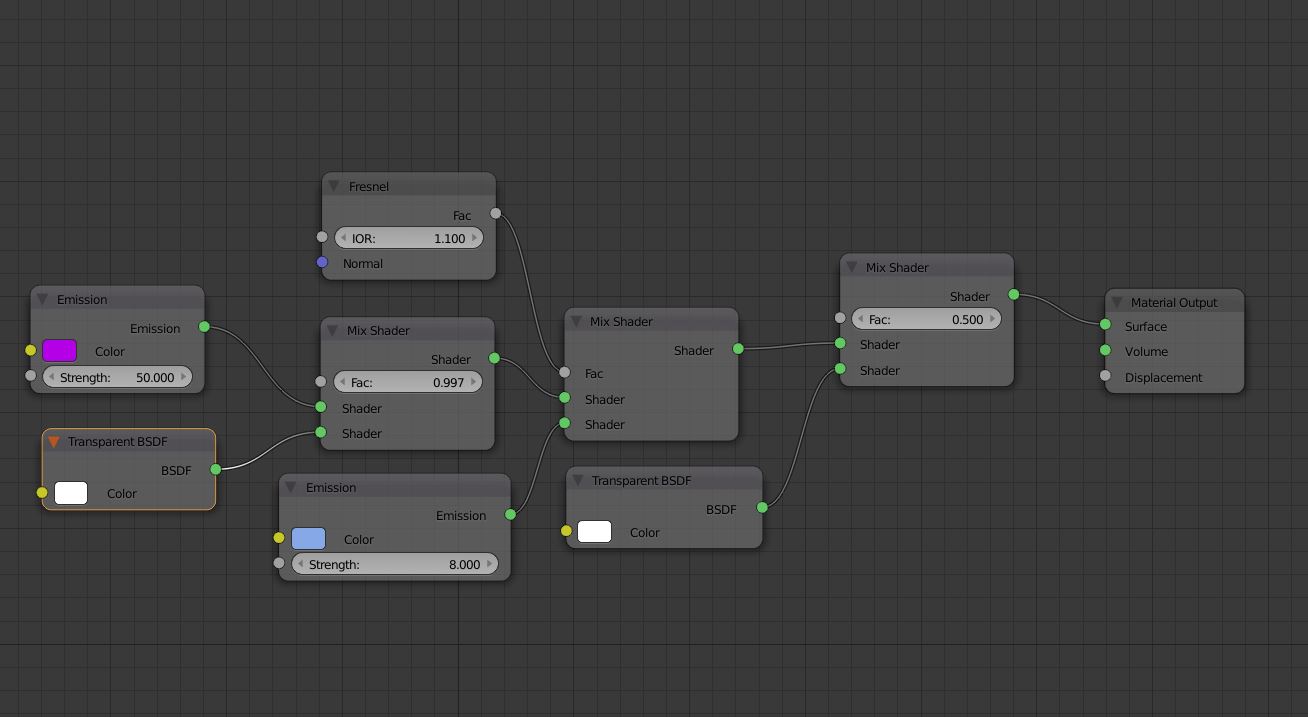
Task: Collapse the Emission node with Strength 8.000
Action: [291, 487]
